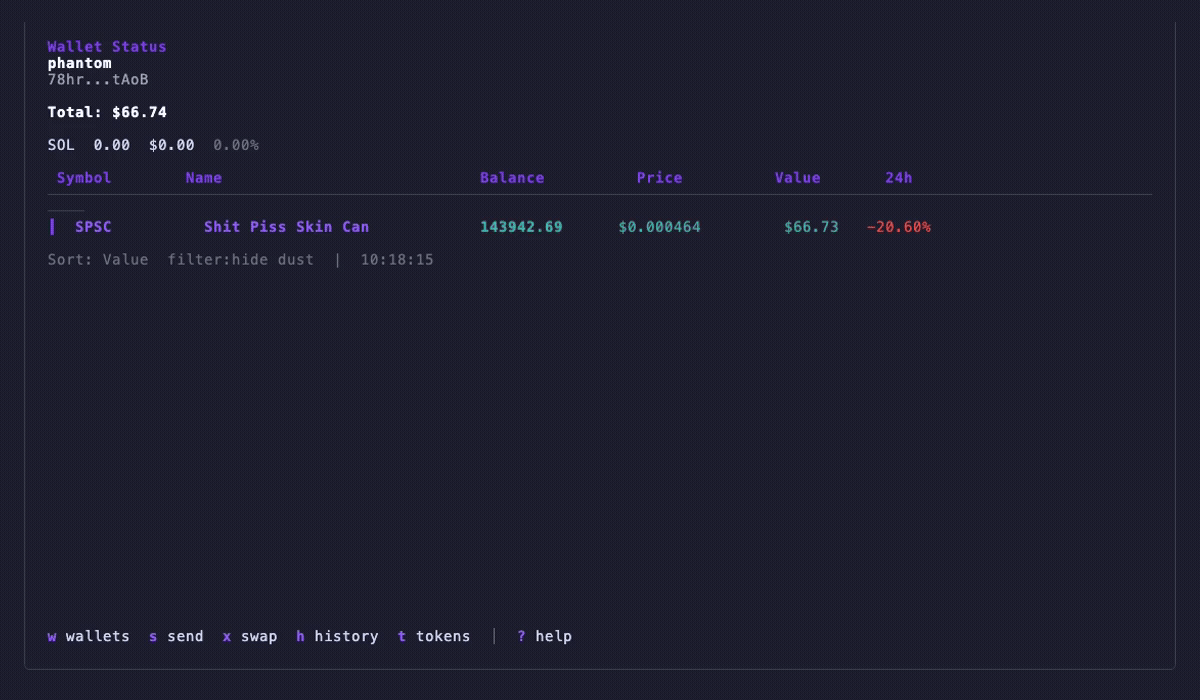
Task: Click the Price column header
Action: tap(660, 178)
